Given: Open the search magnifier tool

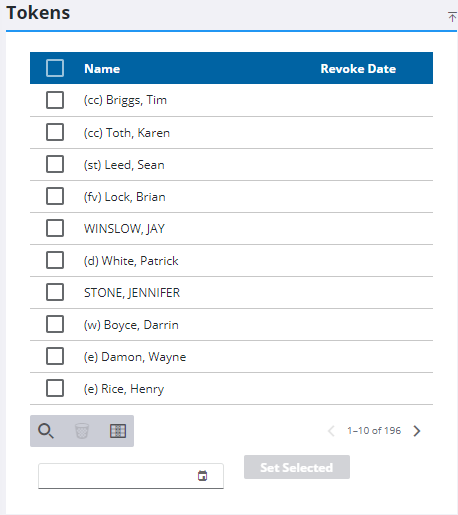Looking at the screenshot, I should click(46, 431).
